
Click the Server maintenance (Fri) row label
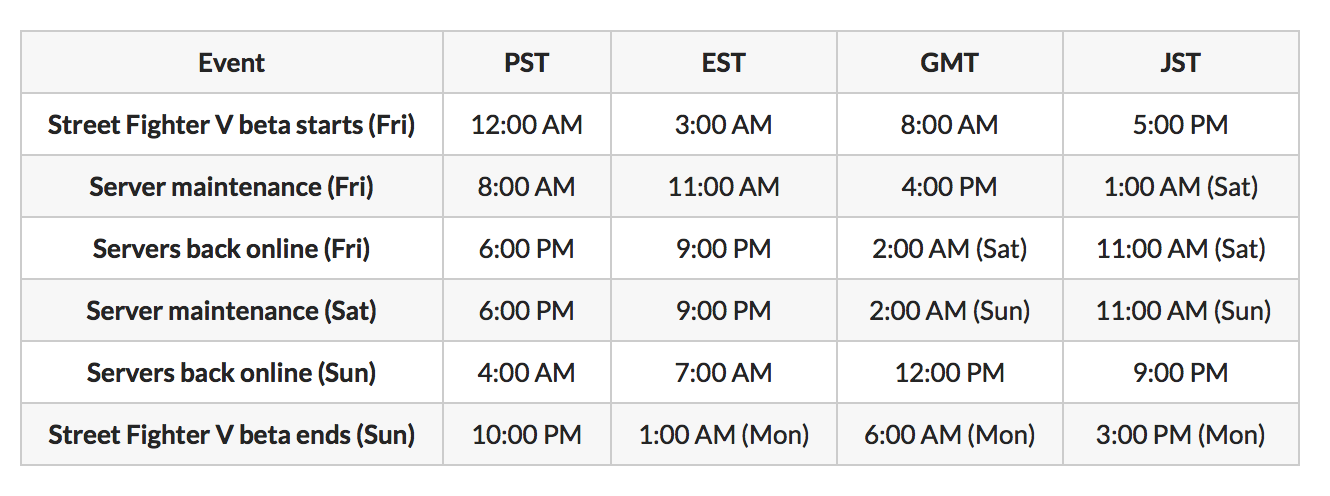pyautogui.click(x=232, y=187)
